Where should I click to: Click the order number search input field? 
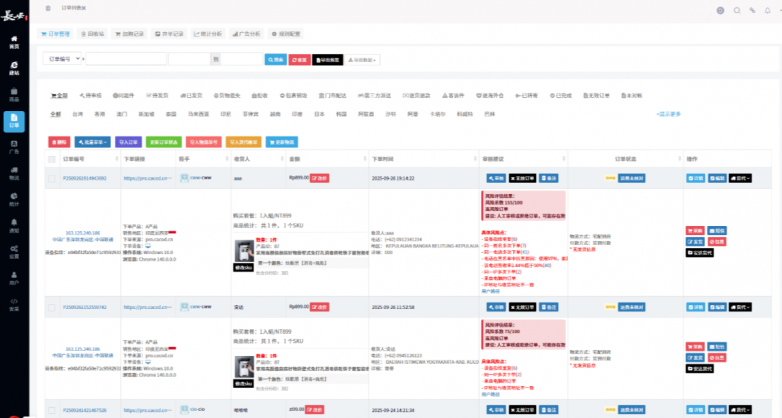click(126, 59)
